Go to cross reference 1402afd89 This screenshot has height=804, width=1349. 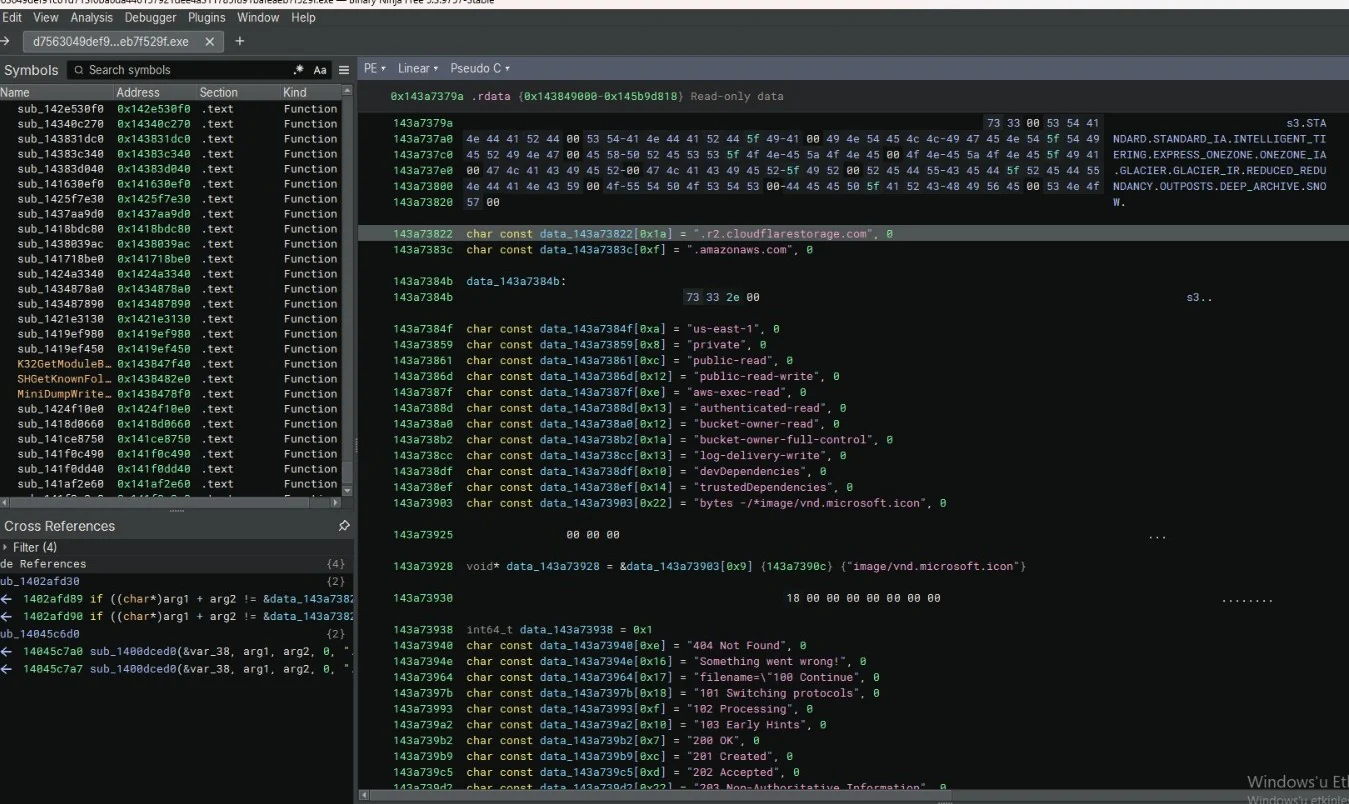(x=177, y=599)
